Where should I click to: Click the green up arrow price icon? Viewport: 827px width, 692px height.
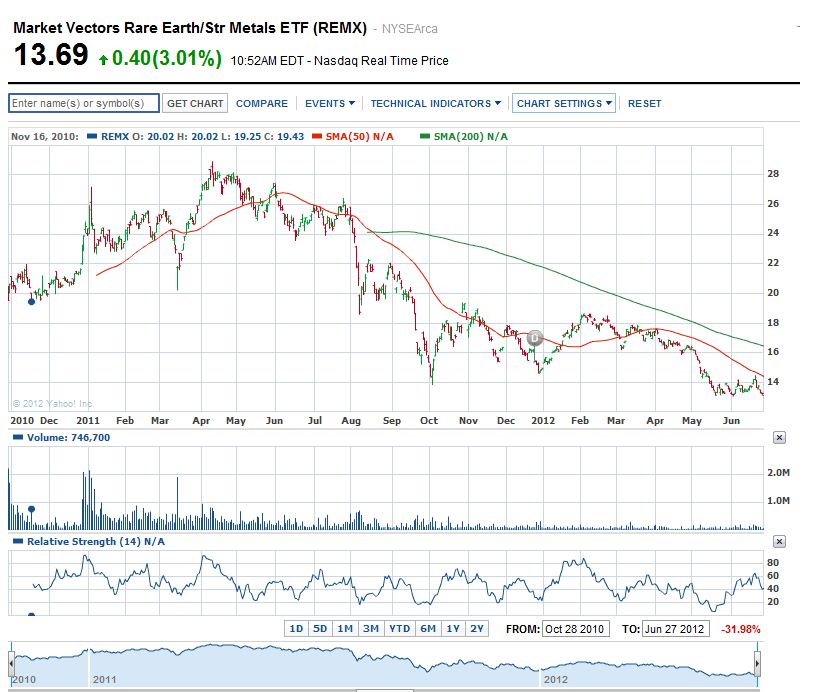coord(103,60)
